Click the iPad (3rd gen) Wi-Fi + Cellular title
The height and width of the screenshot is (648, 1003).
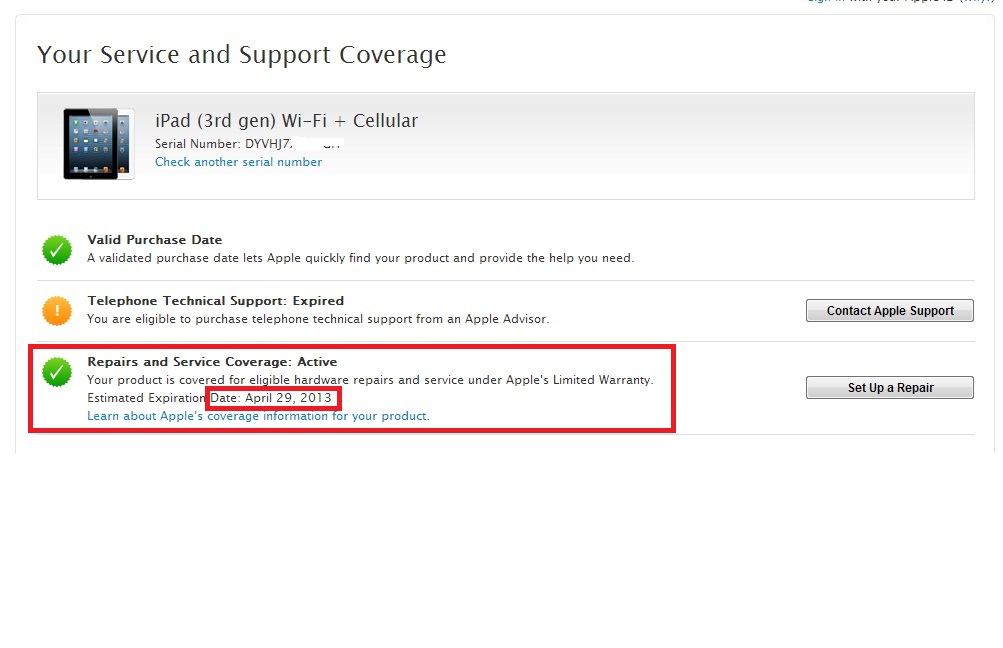point(286,121)
